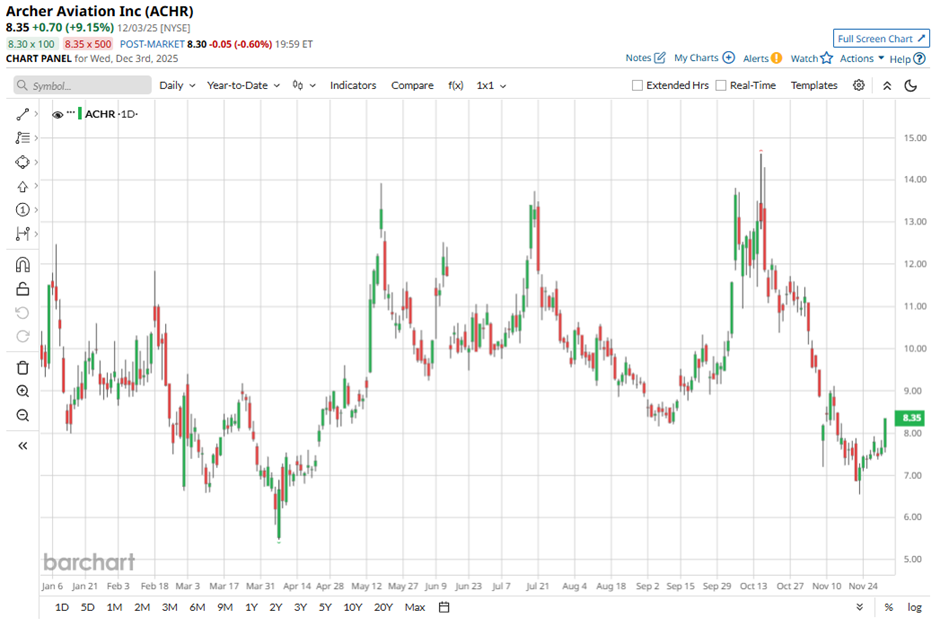Toggle percent scale
The image size is (940, 627).
click(x=888, y=607)
